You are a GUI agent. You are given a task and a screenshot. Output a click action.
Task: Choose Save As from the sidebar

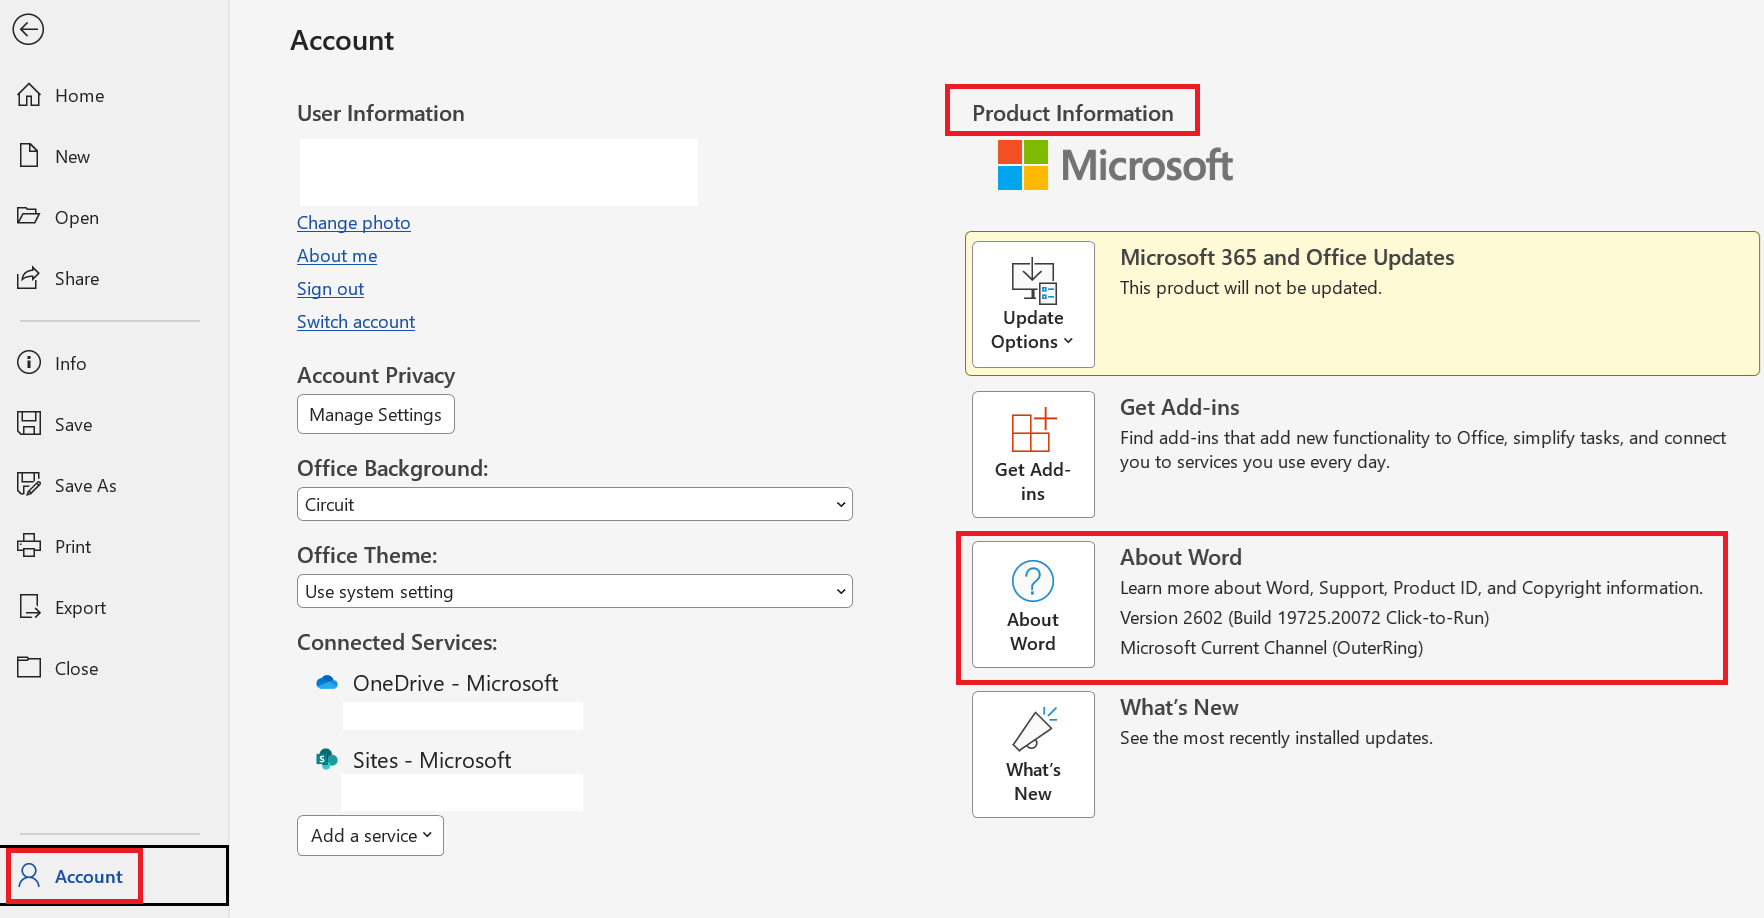pyautogui.click(x=86, y=486)
